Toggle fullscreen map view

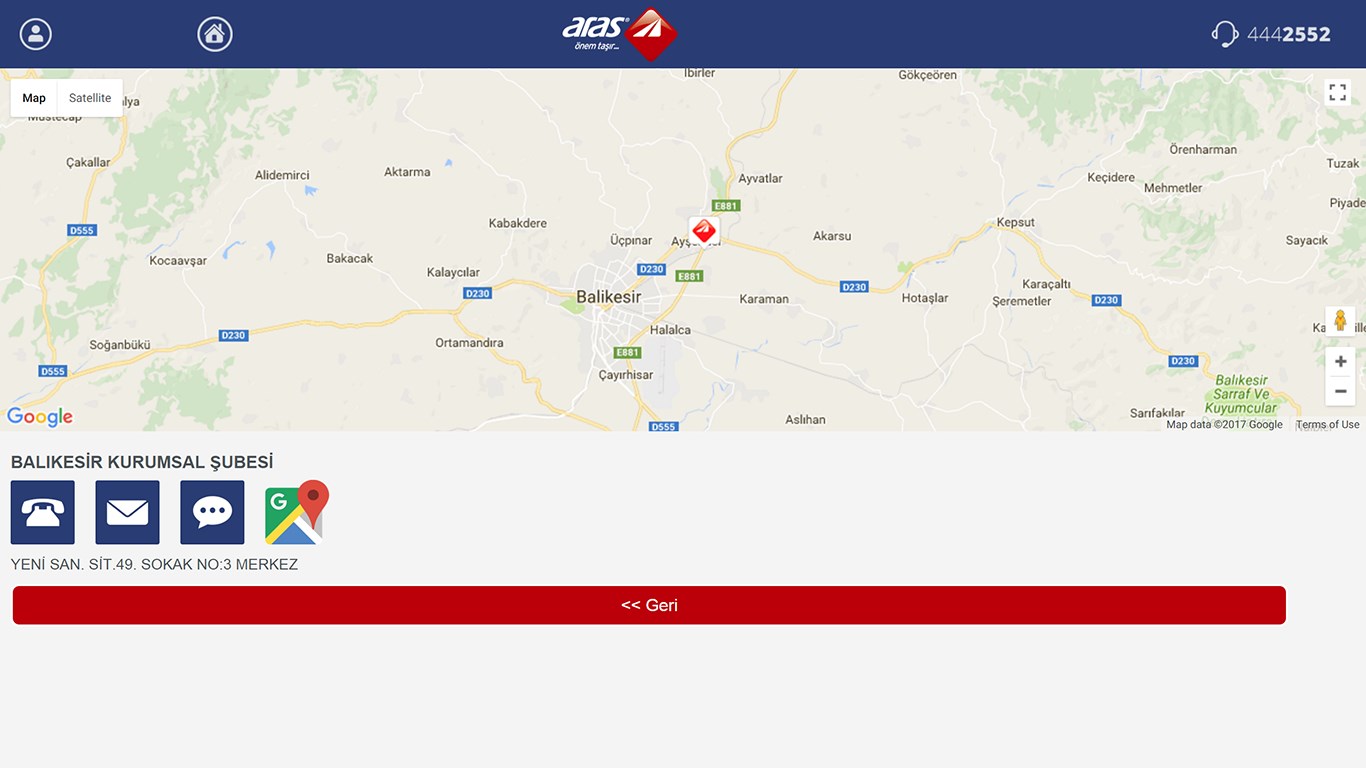click(x=1338, y=93)
